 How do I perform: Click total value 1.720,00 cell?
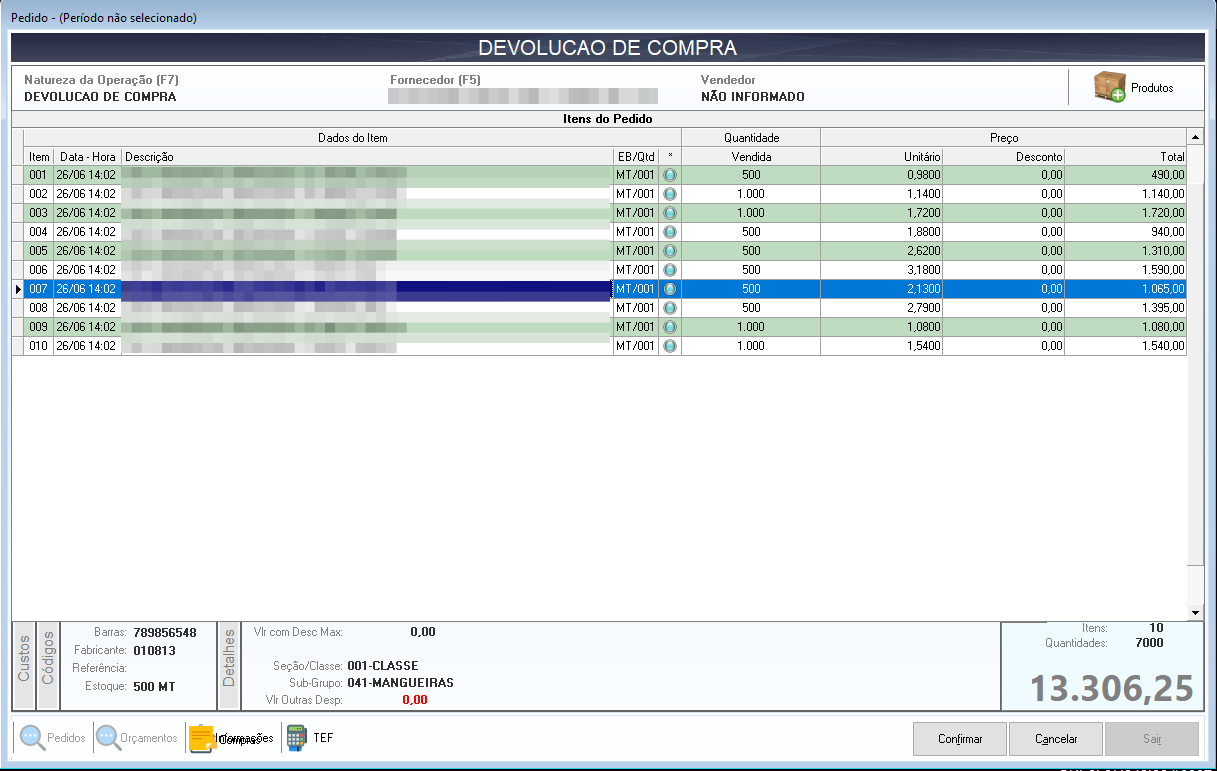pos(1126,212)
